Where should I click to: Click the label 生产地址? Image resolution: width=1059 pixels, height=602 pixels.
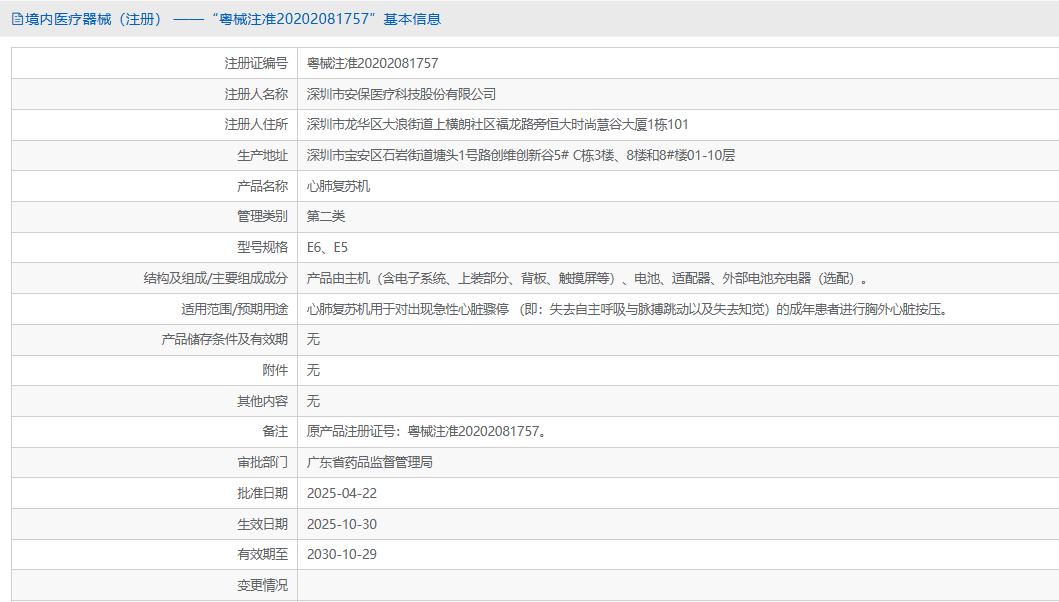click(262, 155)
